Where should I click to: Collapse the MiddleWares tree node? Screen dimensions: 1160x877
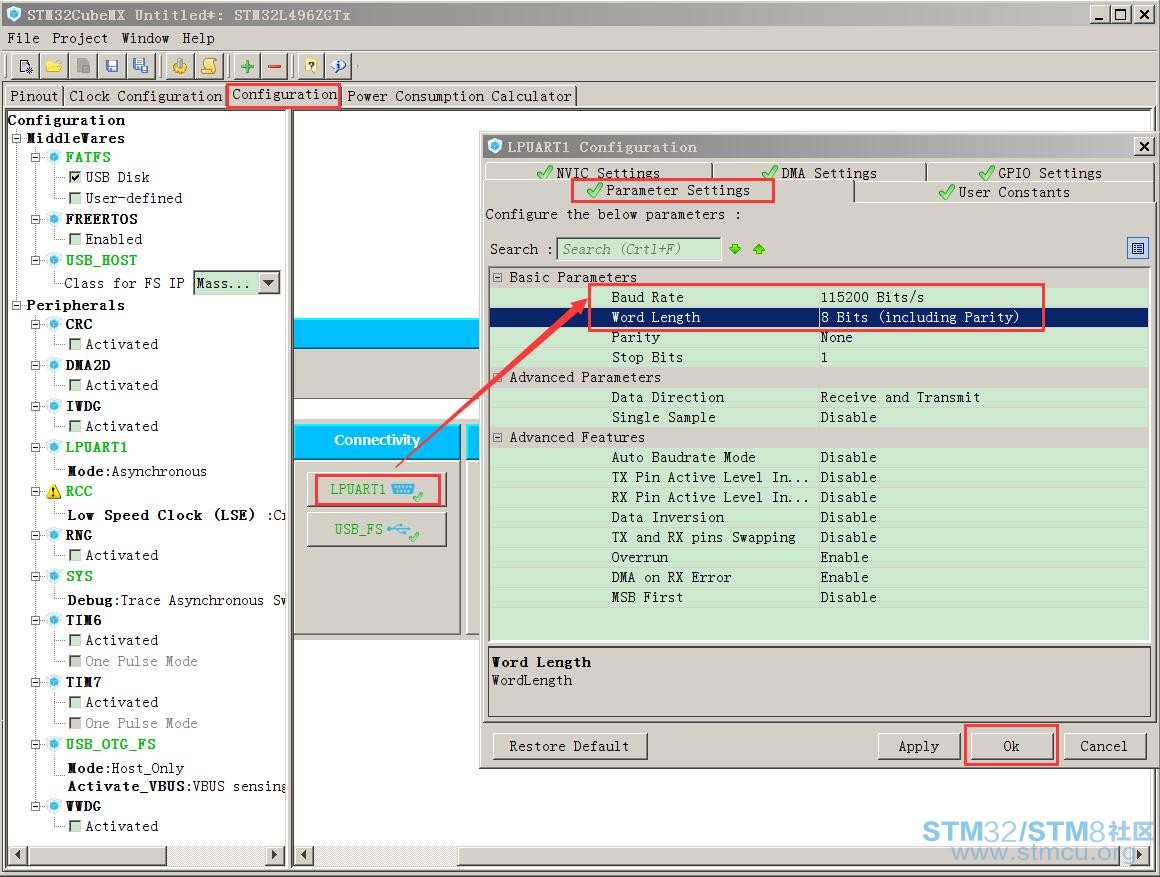[x=17, y=138]
